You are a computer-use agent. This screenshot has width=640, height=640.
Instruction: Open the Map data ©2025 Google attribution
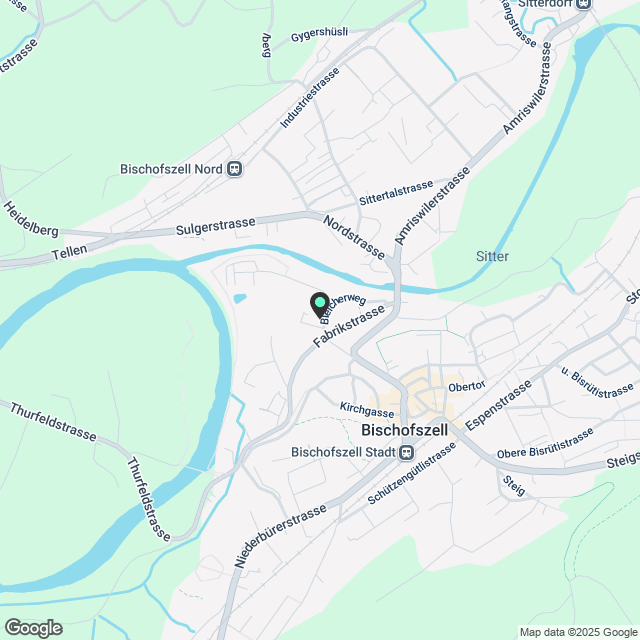[x=579, y=633]
